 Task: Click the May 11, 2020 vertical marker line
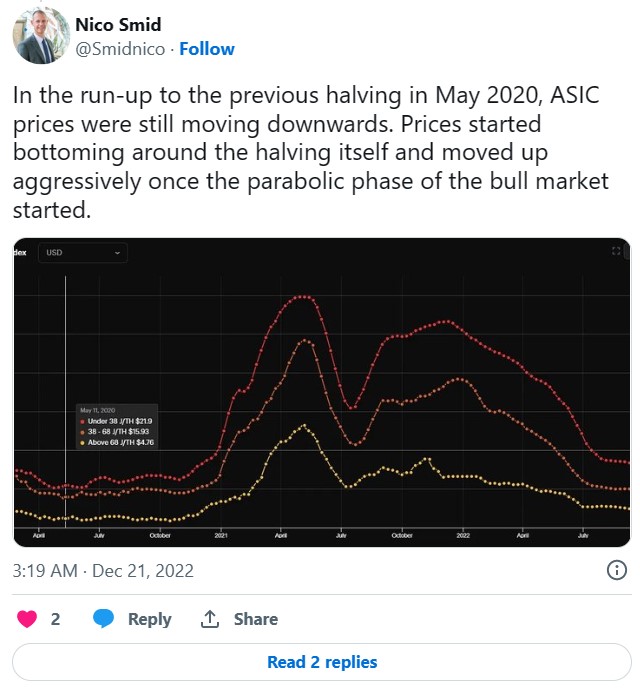[66, 401]
